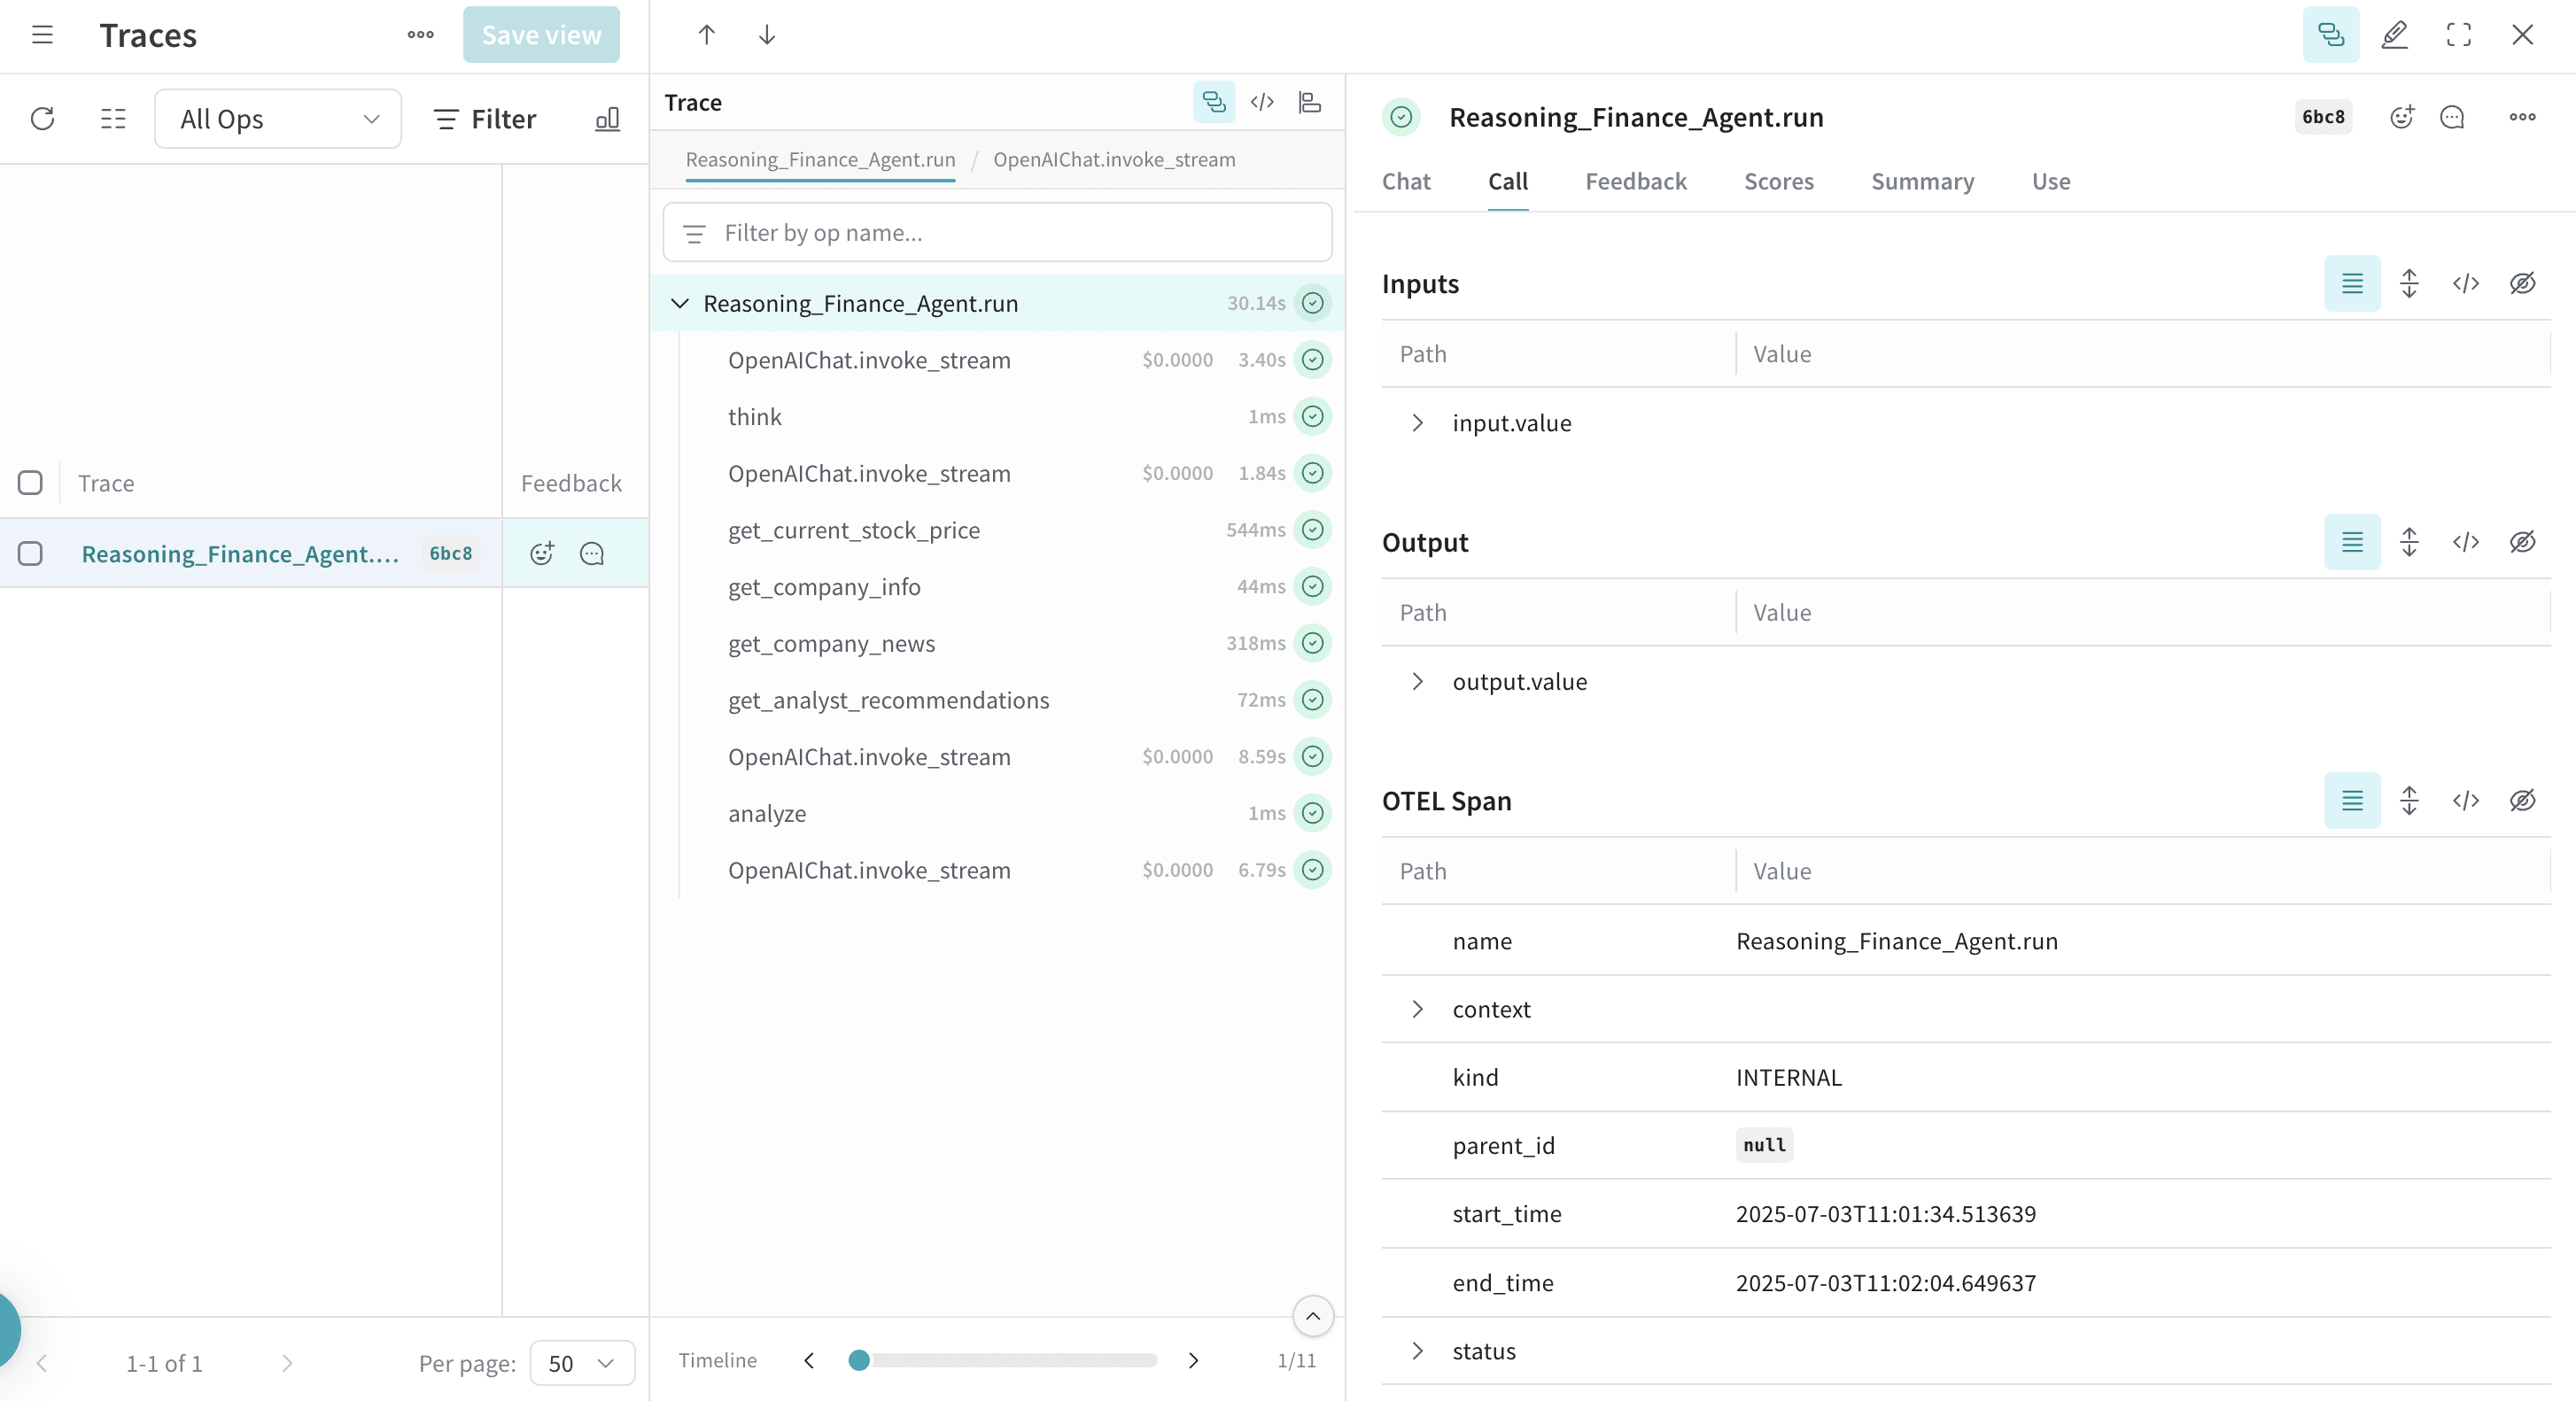The width and height of the screenshot is (2576, 1401).
Task: Show Inputs as code
Action: tap(2466, 283)
